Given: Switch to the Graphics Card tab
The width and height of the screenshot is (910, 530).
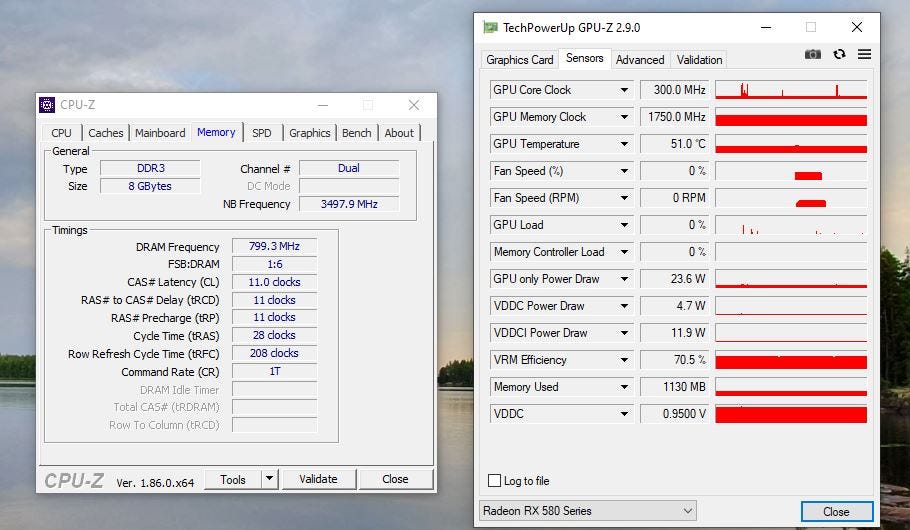Looking at the screenshot, I should [x=519, y=59].
